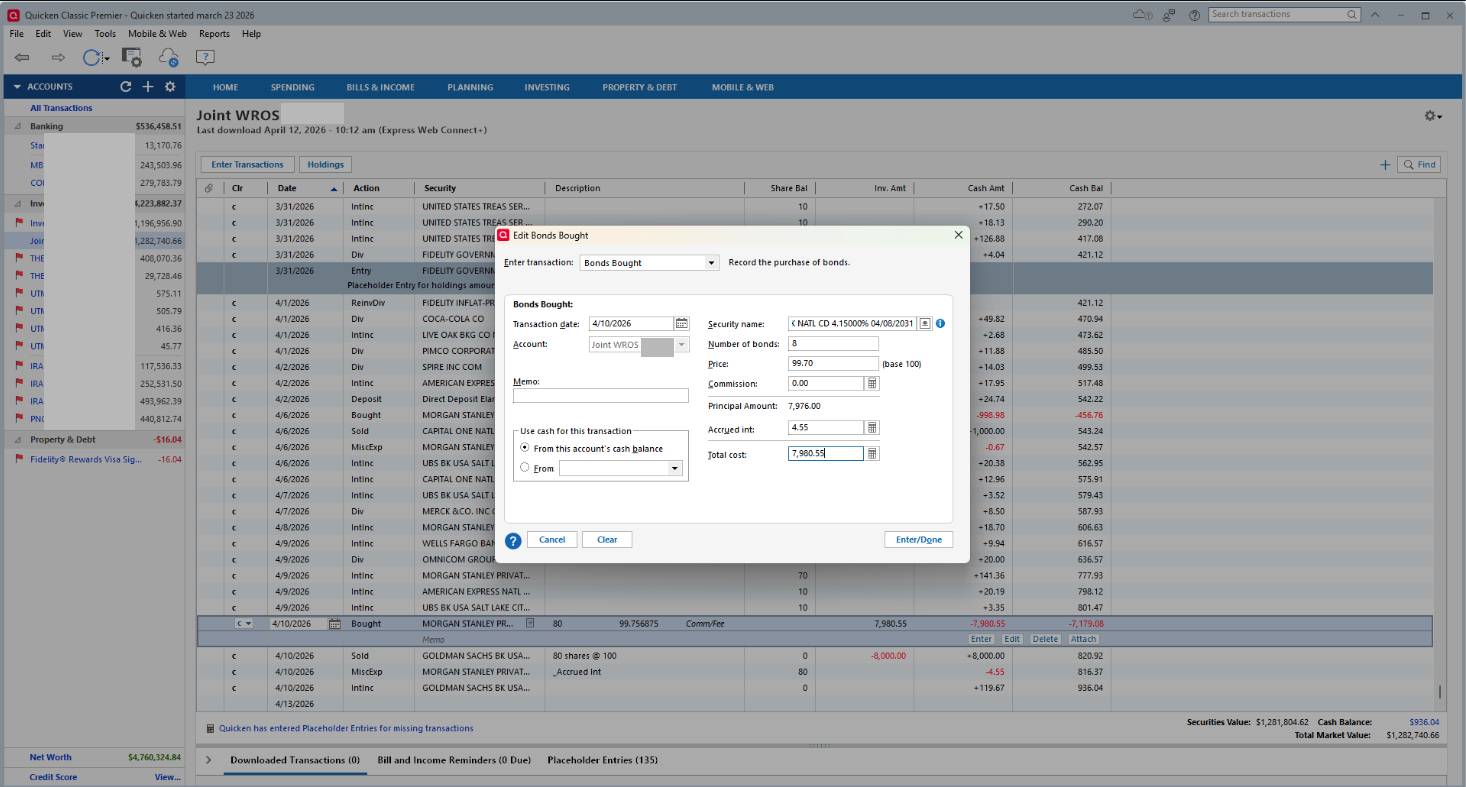The image size is (1466, 787).
Task: Open security list button beside Security name
Action: (x=925, y=323)
